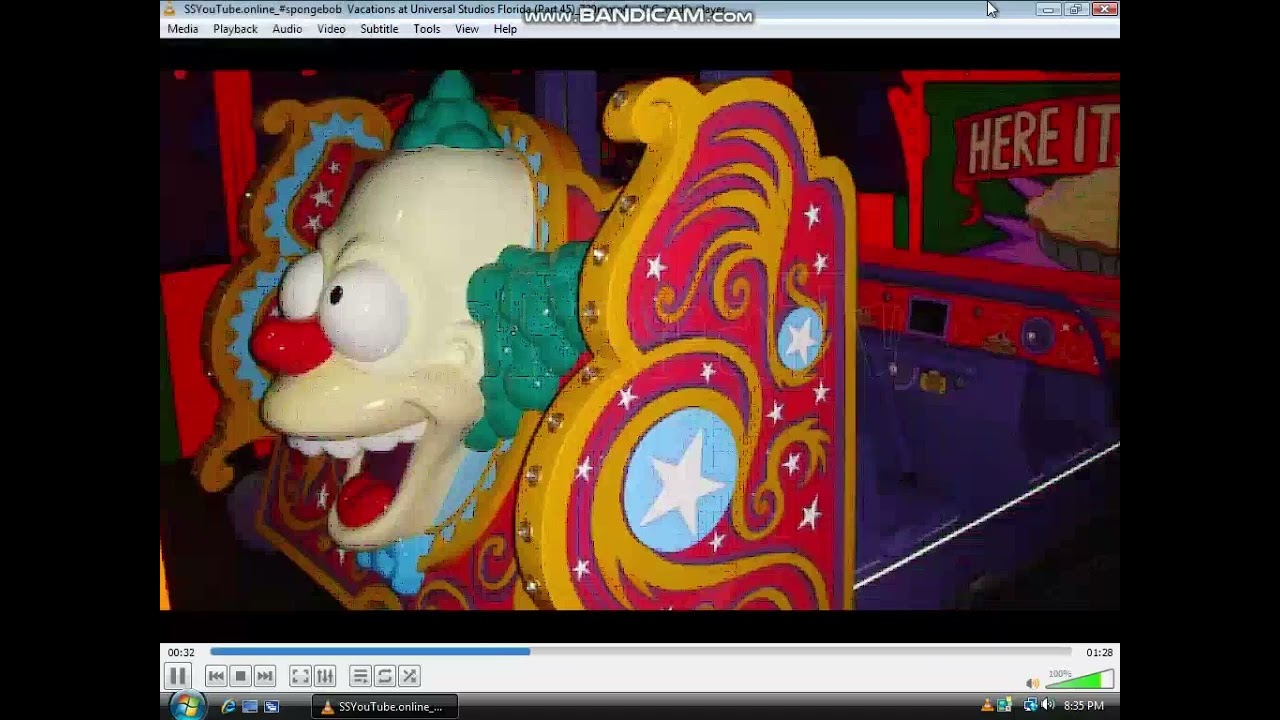The height and width of the screenshot is (720, 1280).
Task: Click the 8:35 PM system clock
Action: 1084,706
